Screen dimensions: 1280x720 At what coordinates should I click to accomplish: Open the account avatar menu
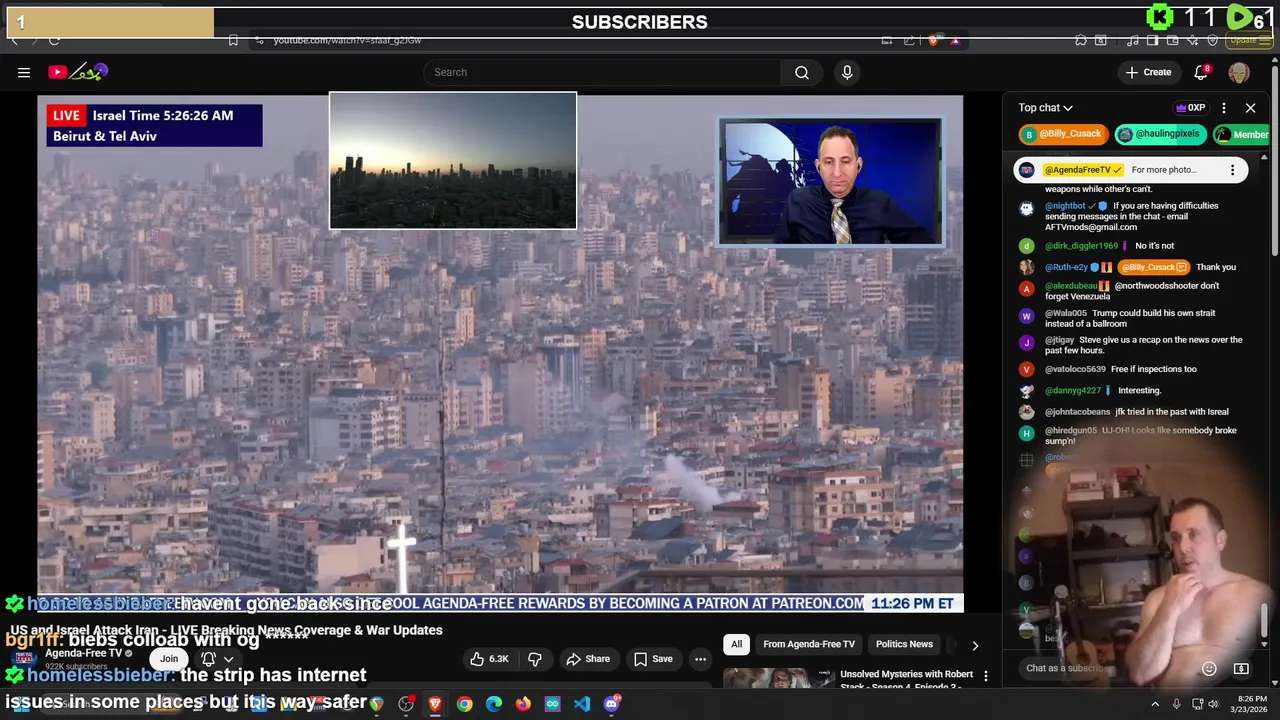point(1239,72)
